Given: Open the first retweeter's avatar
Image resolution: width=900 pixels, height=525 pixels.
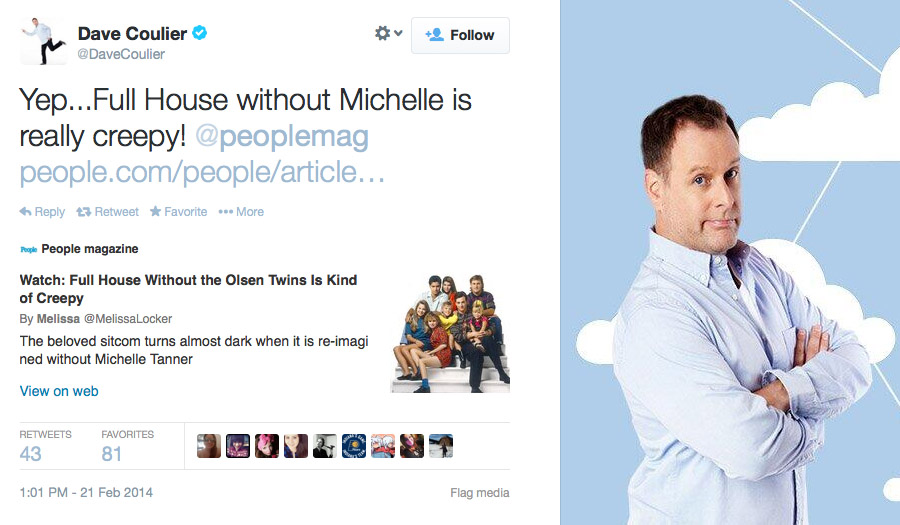Looking at the screenshot, I should coord(209,446).
